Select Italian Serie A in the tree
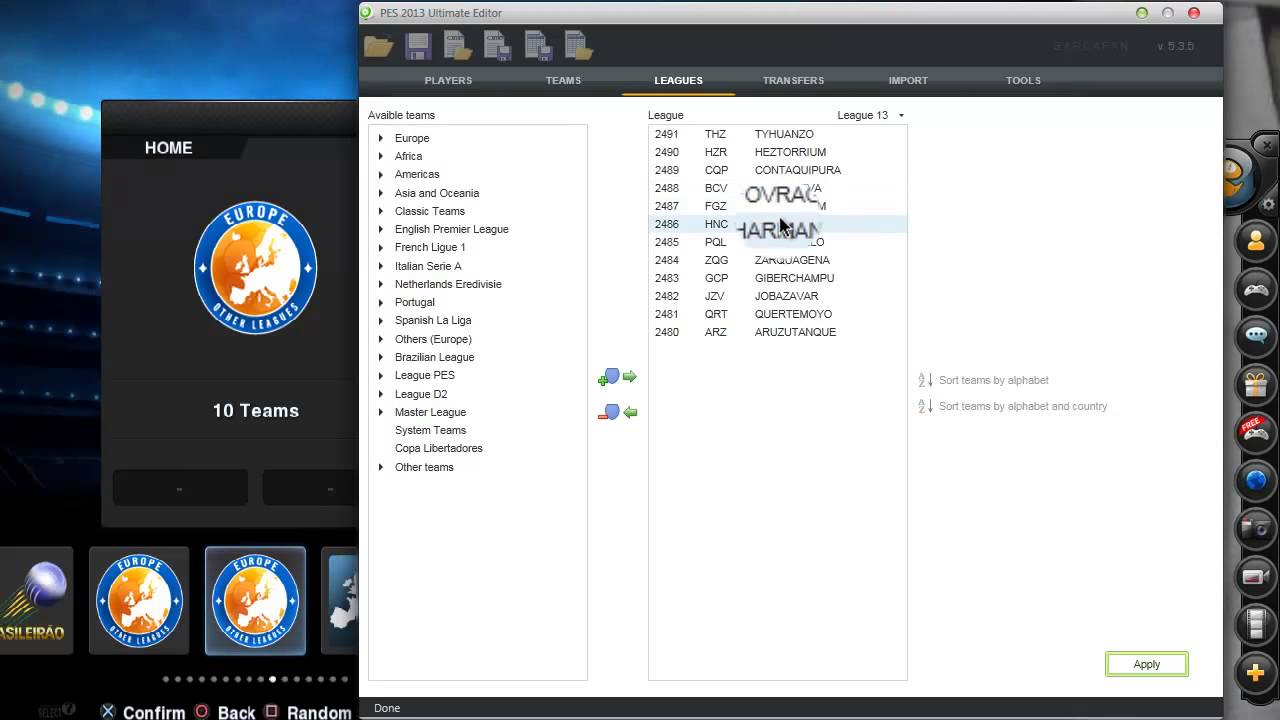Image resolution: width=1280 pixels, height=720 pixels. tap(428, 266)
